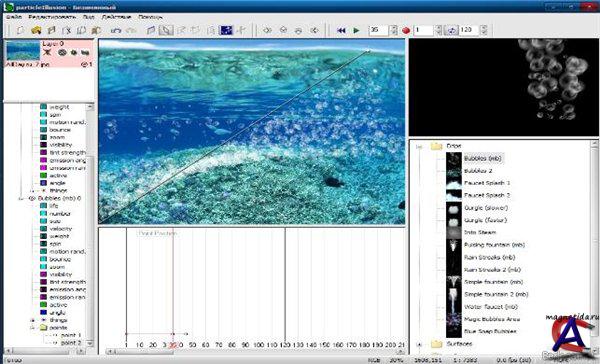Click the Paste toolbar icon
The height and width of the screenshot is (364, 600).
click(96, 30)
